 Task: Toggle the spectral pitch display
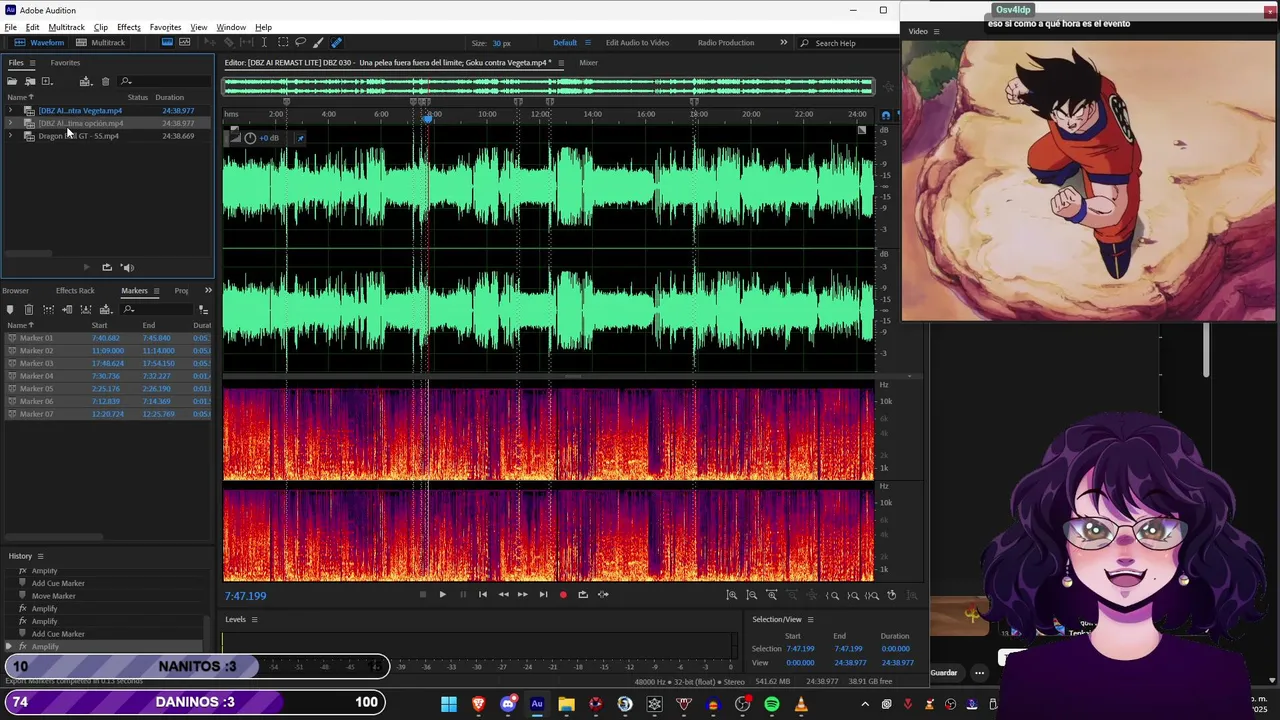tap(185, 43)
